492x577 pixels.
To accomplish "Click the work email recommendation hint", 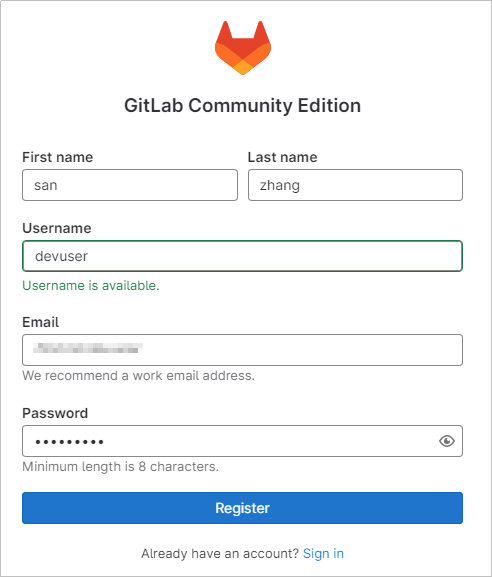I will click(139, 376).
